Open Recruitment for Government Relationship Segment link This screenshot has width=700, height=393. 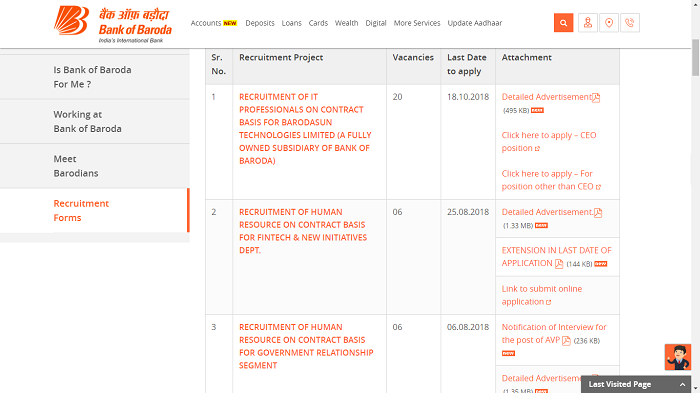click(x=306, y=346)
